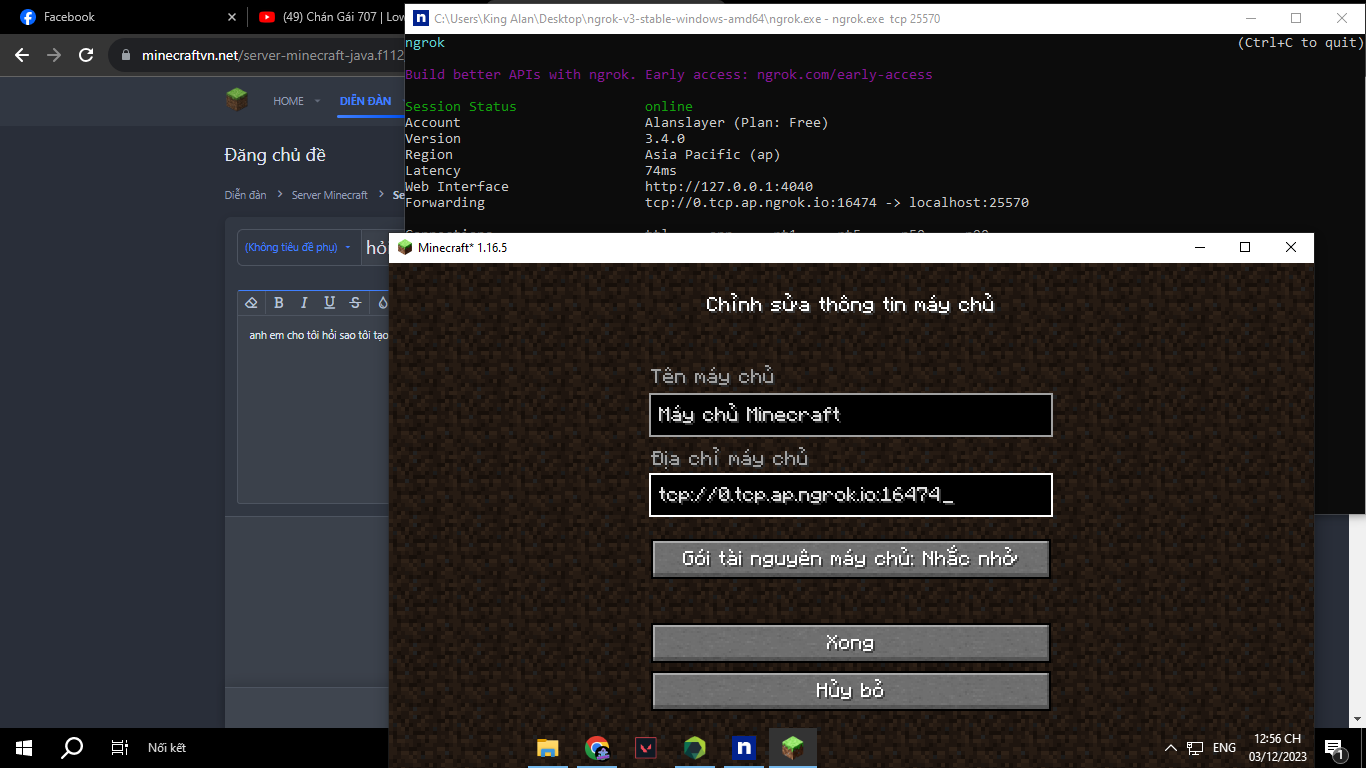Toggle Underline formatting in post editor
This screenshot has height=768, width=1366.
(329, 303)
